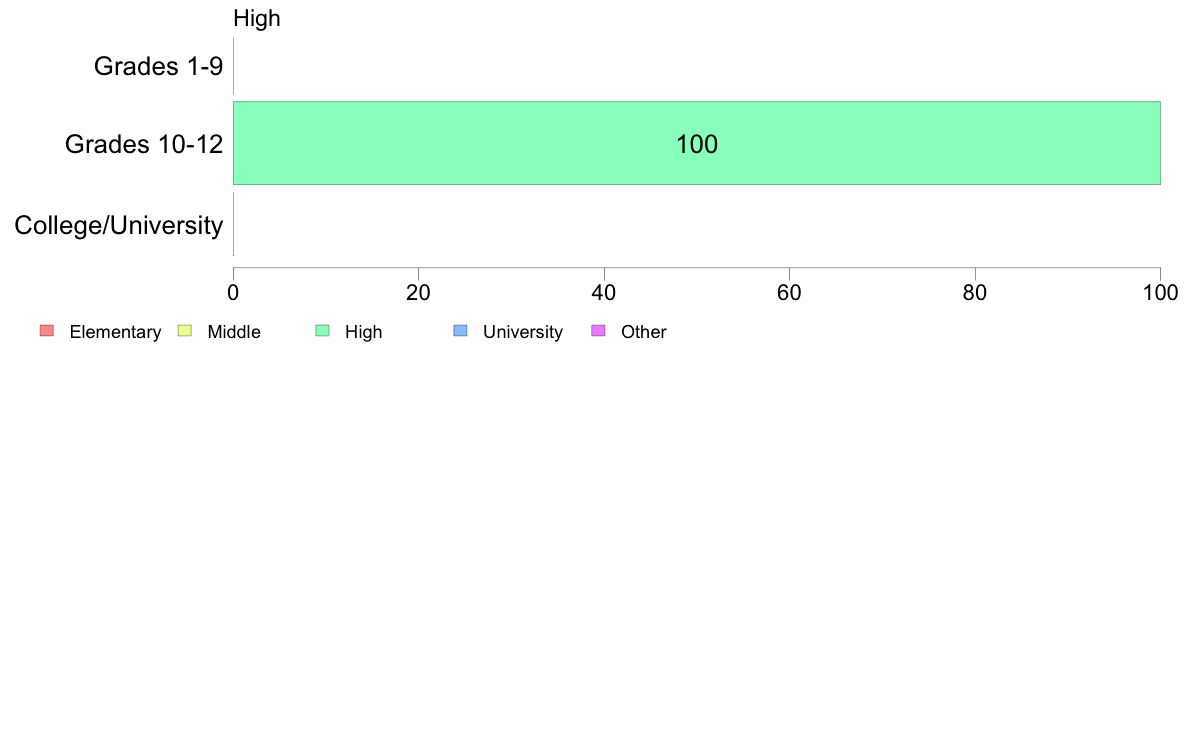Click the Grades 10-12 axis label

[144, 144]
